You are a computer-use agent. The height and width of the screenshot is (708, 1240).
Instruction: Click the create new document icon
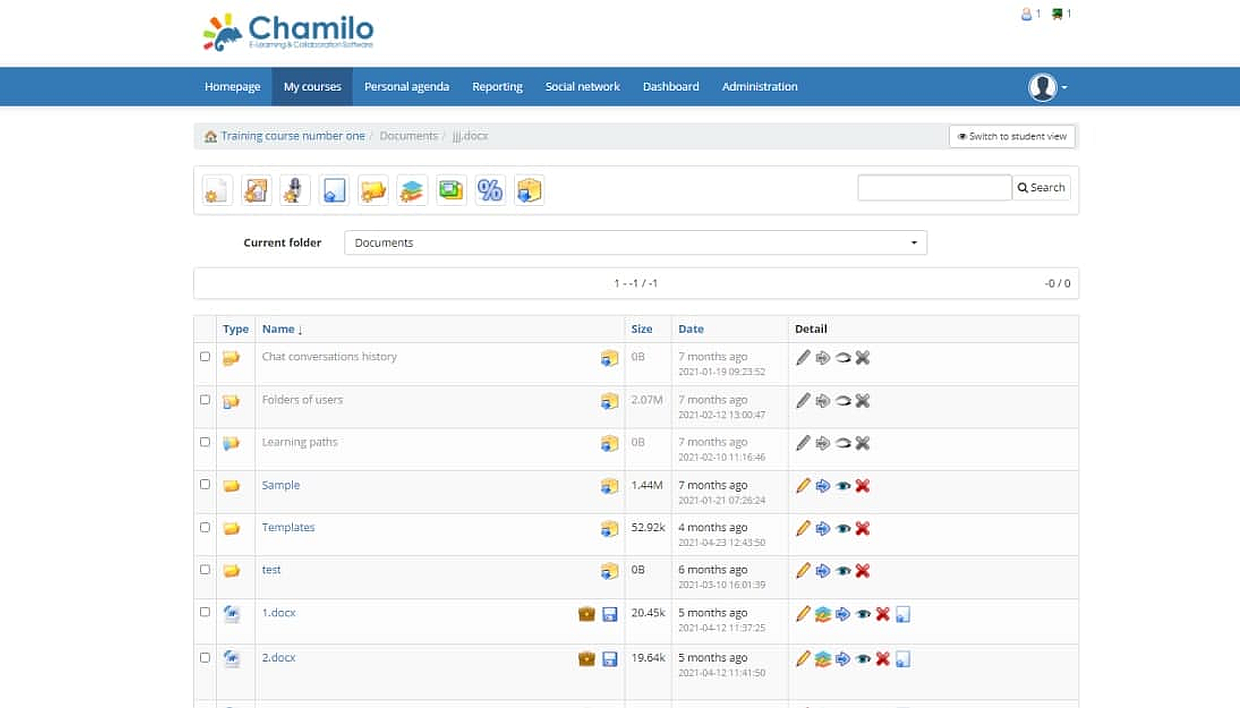[216, 190]
